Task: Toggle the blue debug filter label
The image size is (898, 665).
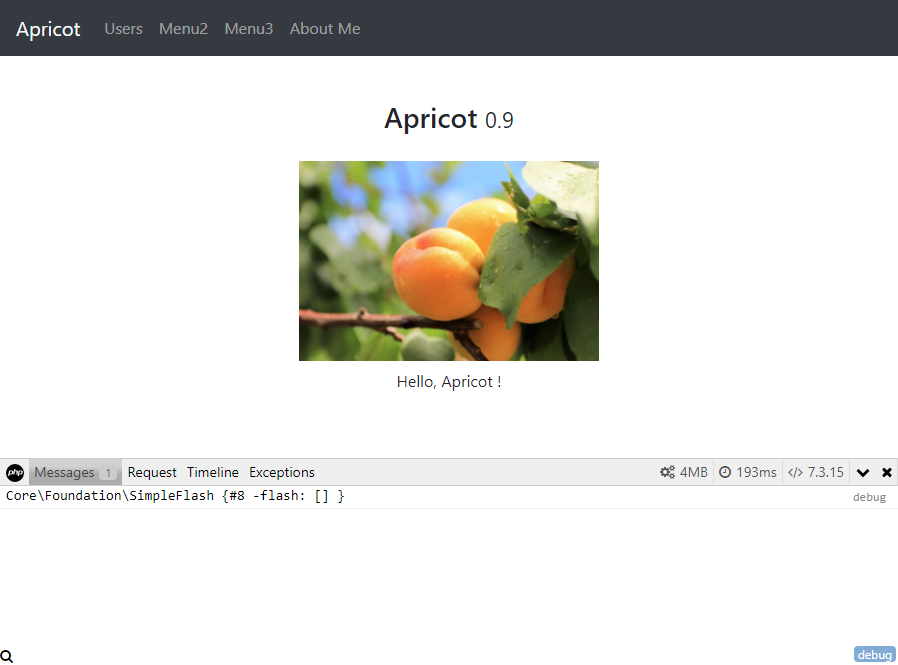Action: pos(874,655)
